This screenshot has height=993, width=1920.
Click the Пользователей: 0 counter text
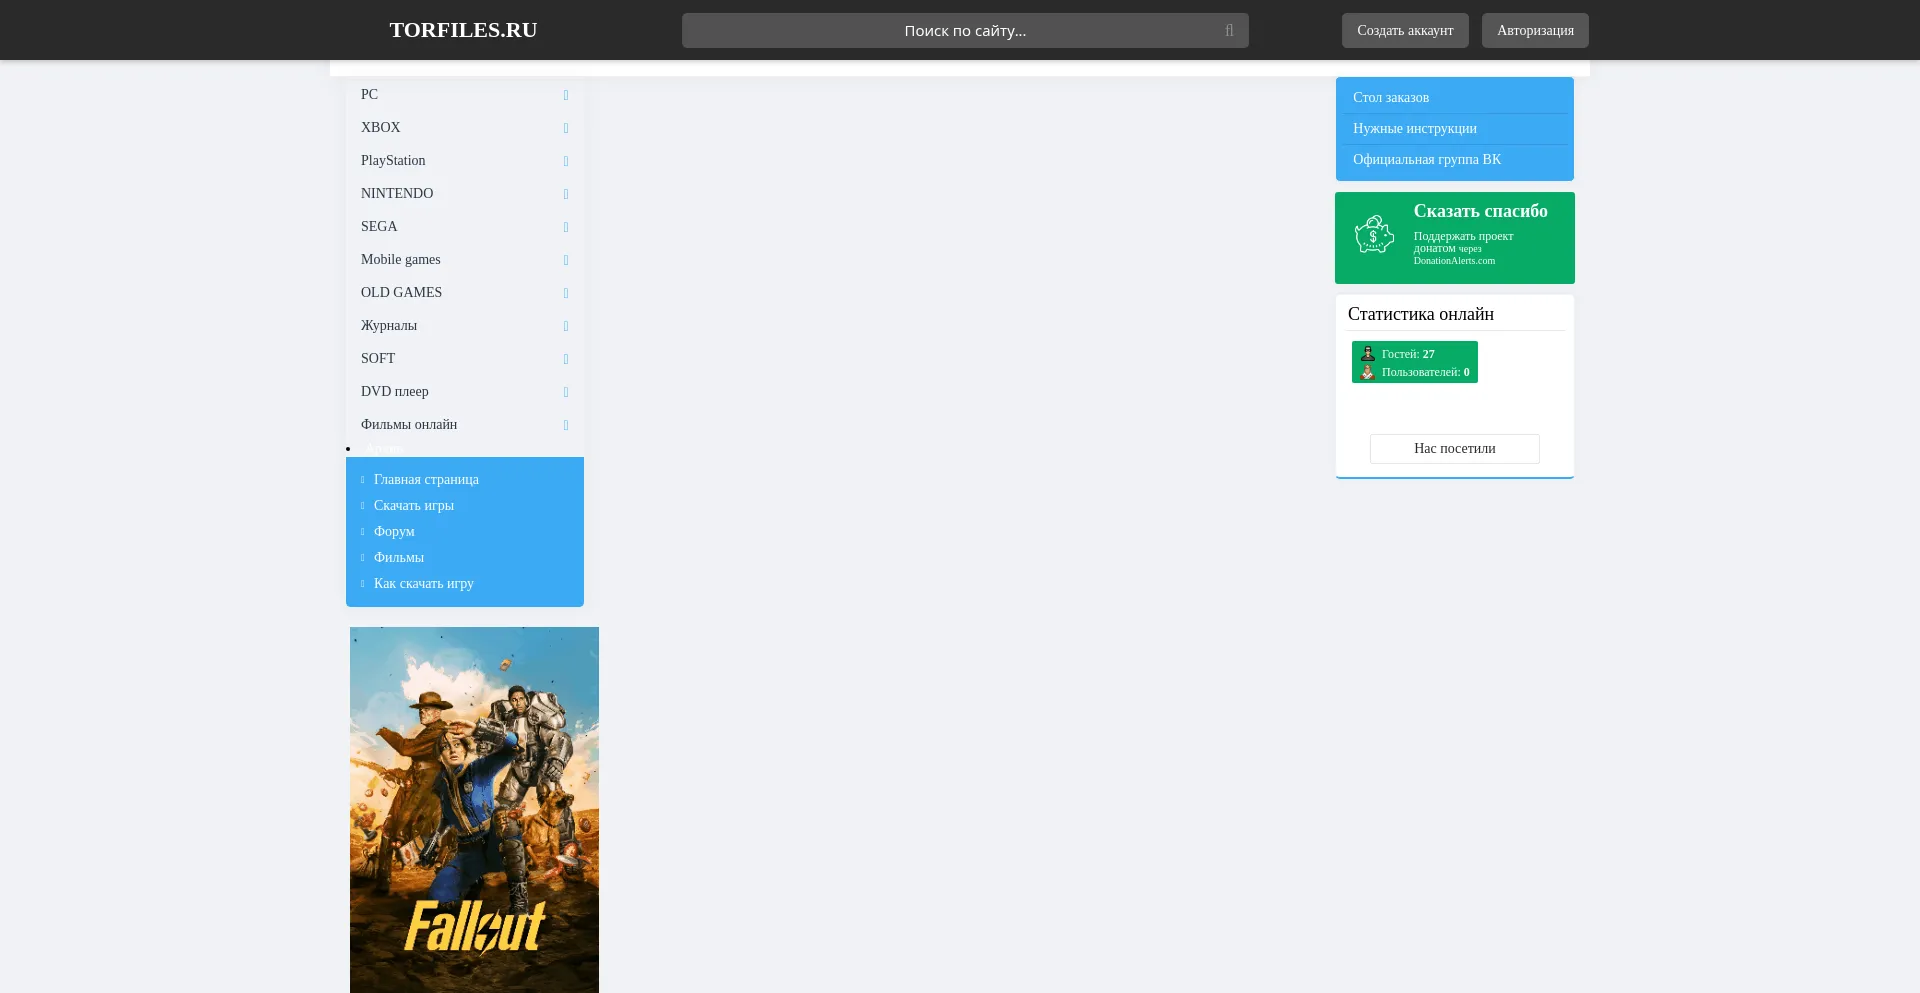click(1426, 372)
